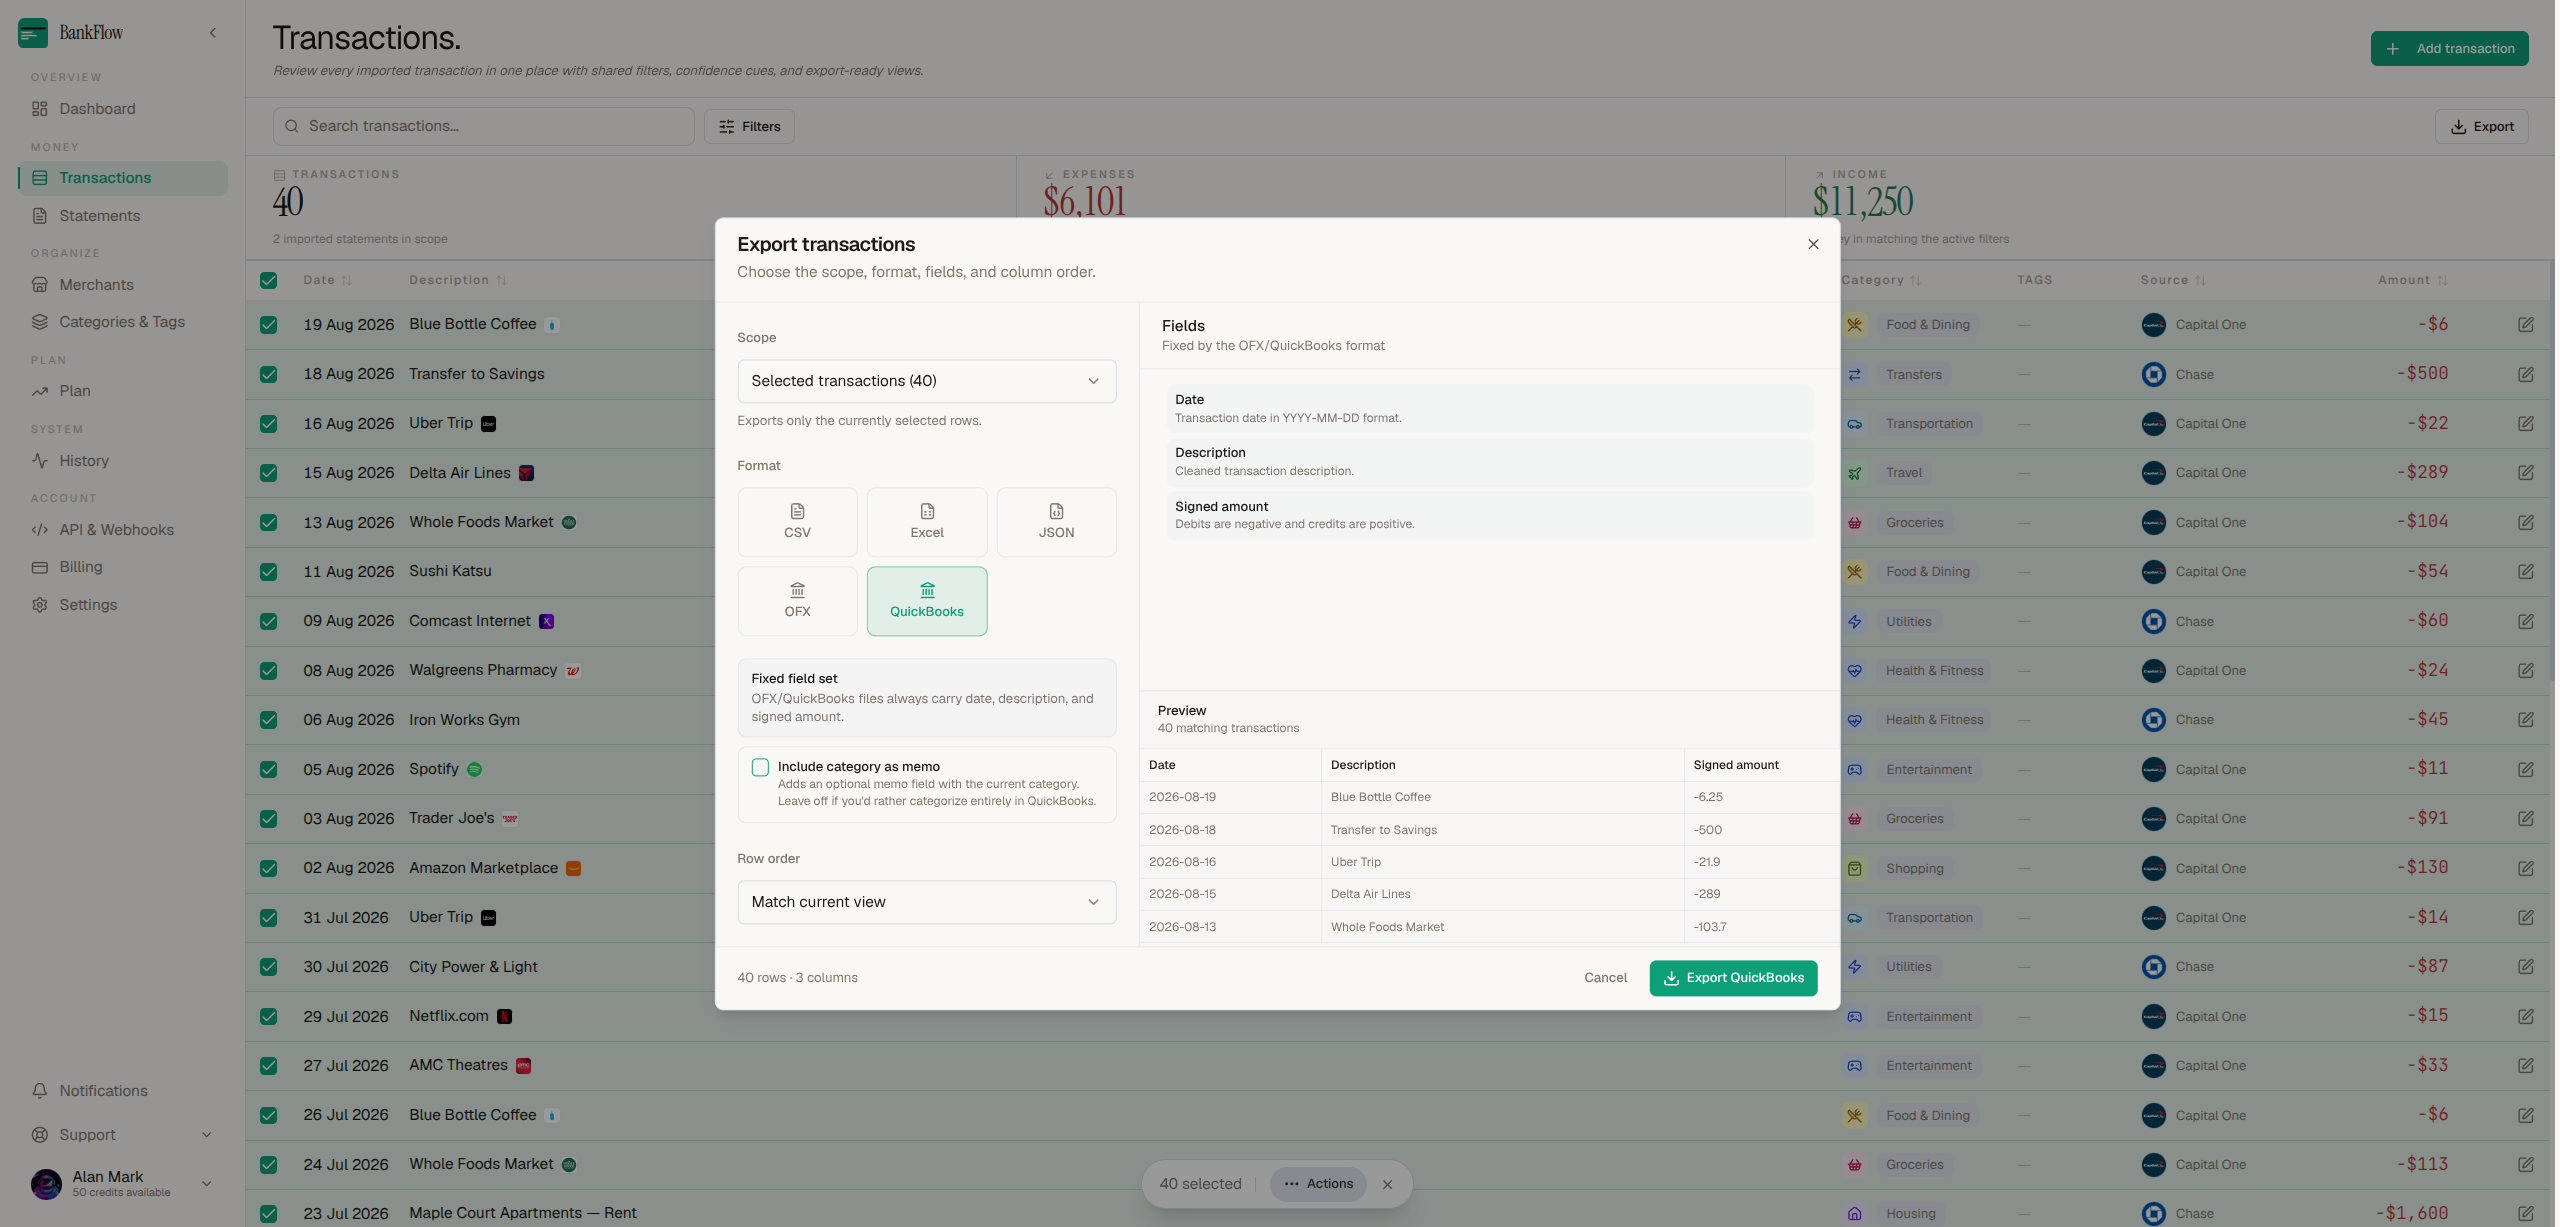Click edit icon on the Netflix.com row
This screenshot has width=2560, height=1227.
click(x=2526, y=1016)
